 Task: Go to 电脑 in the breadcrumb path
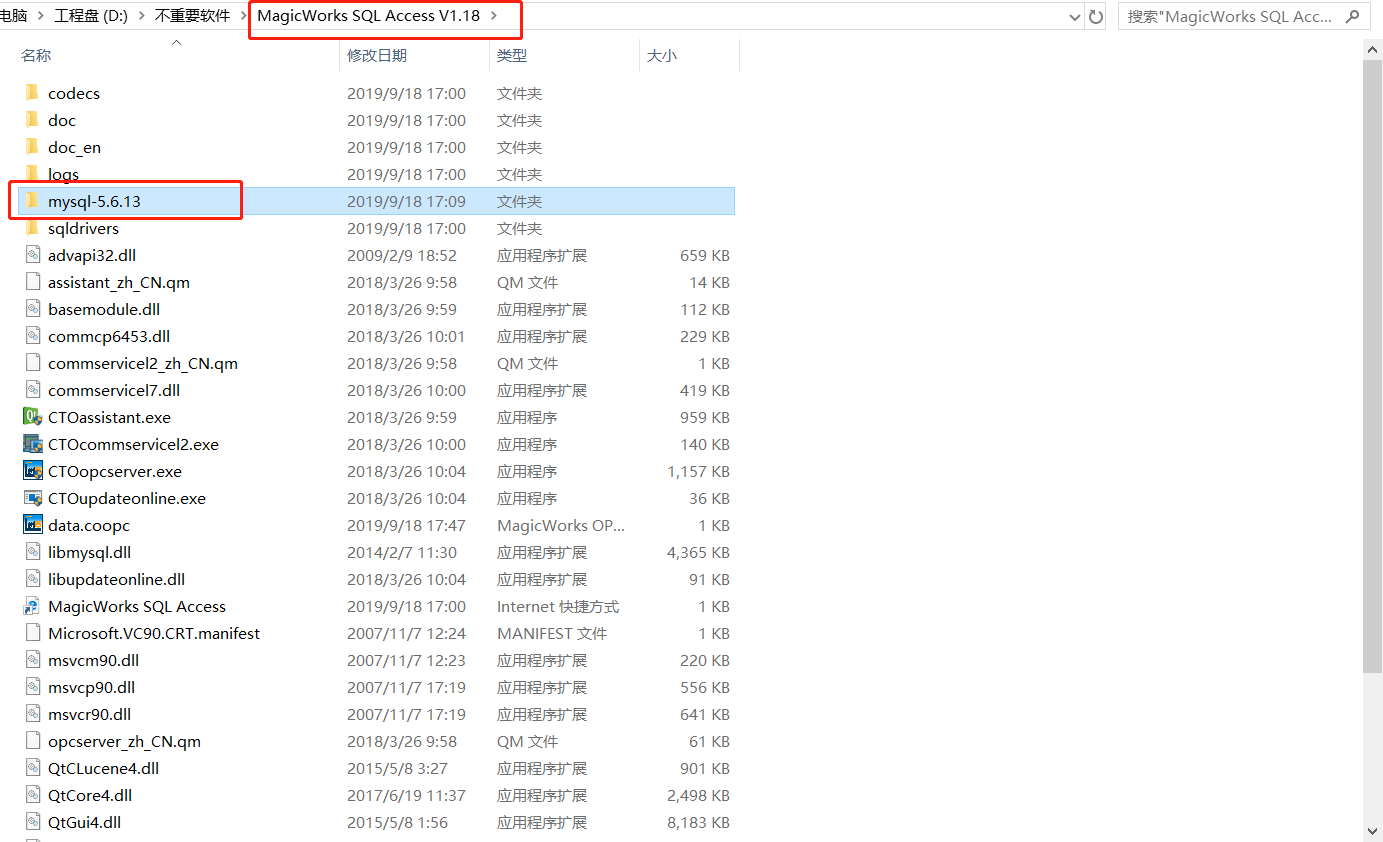coord(13,15)
